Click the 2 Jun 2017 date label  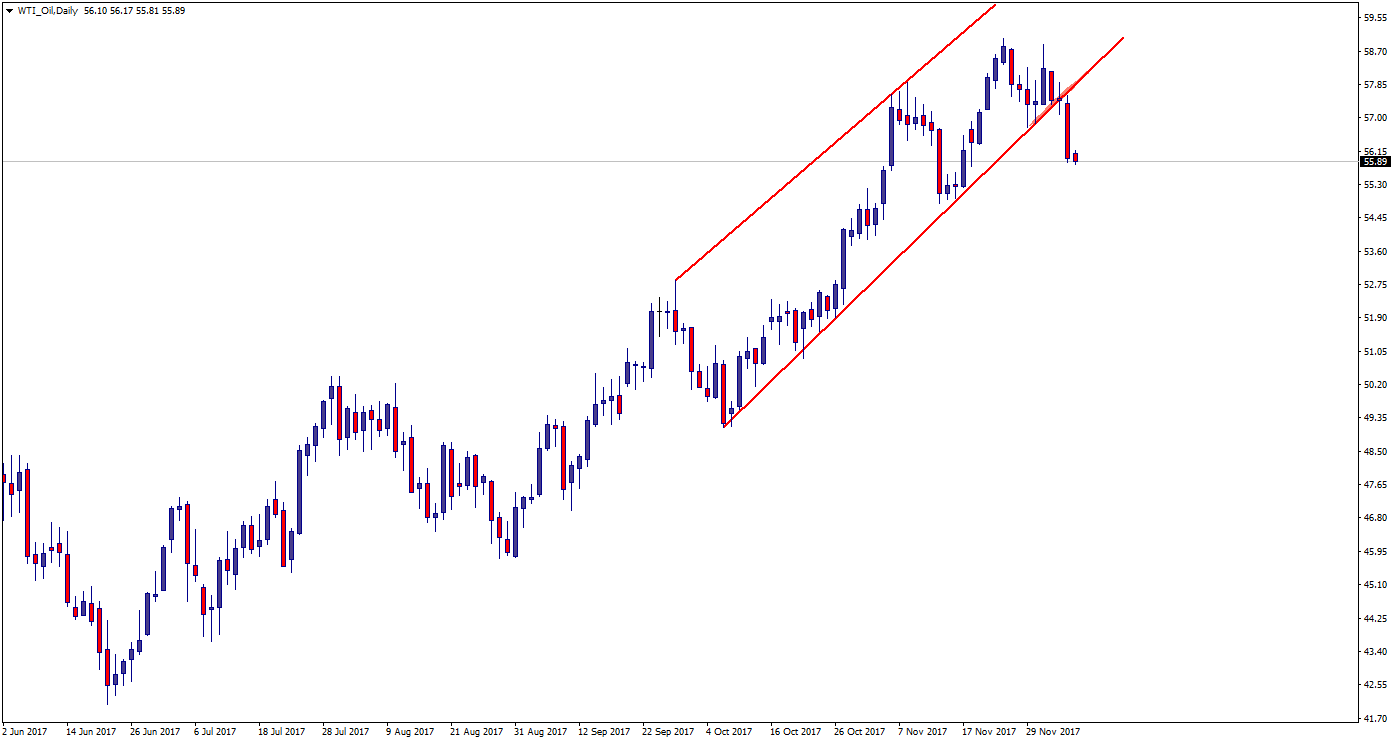pyautogui.click(x=27, y=732)
